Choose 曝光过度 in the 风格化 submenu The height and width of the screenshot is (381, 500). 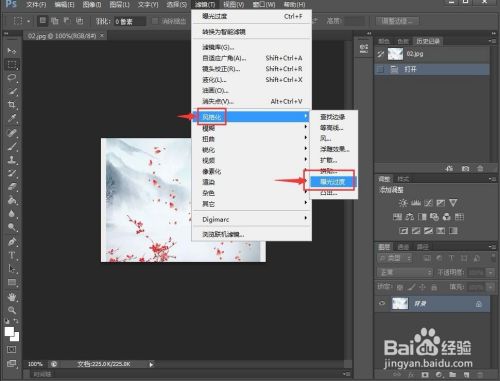(333, 182)
